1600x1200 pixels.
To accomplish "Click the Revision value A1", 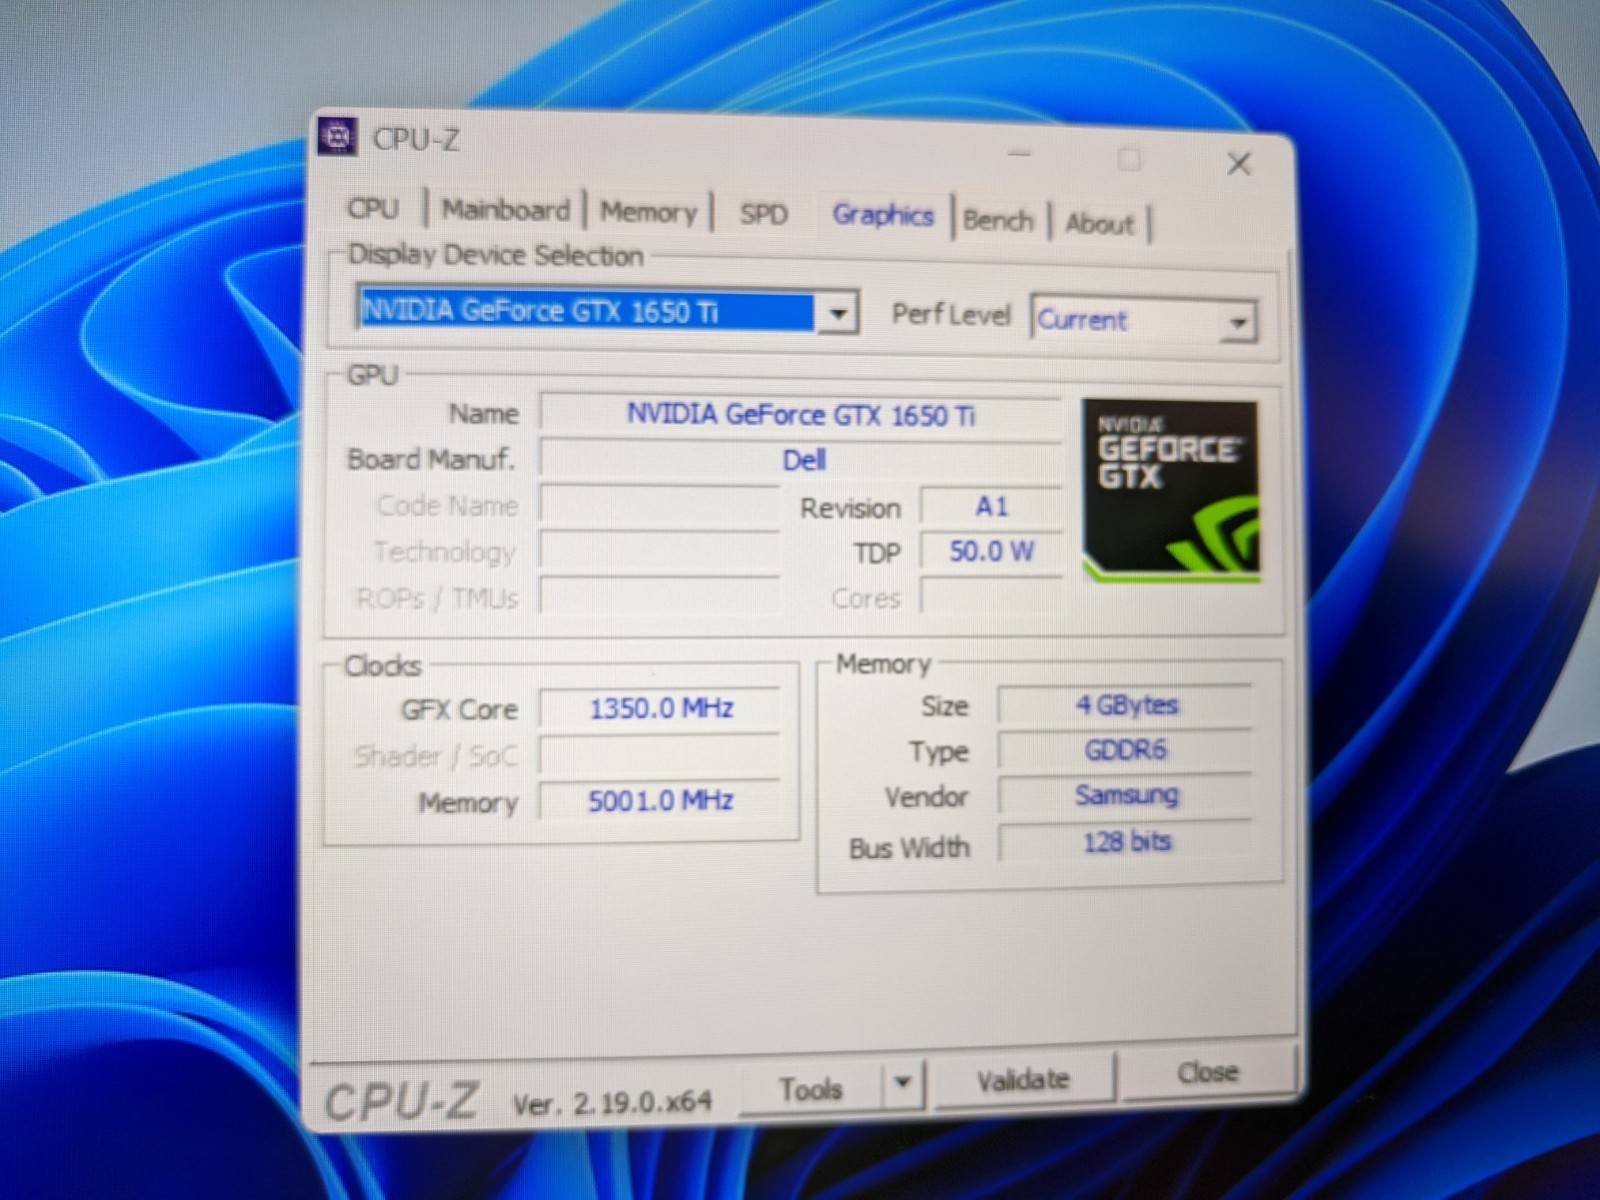I will tap(991, 507).
